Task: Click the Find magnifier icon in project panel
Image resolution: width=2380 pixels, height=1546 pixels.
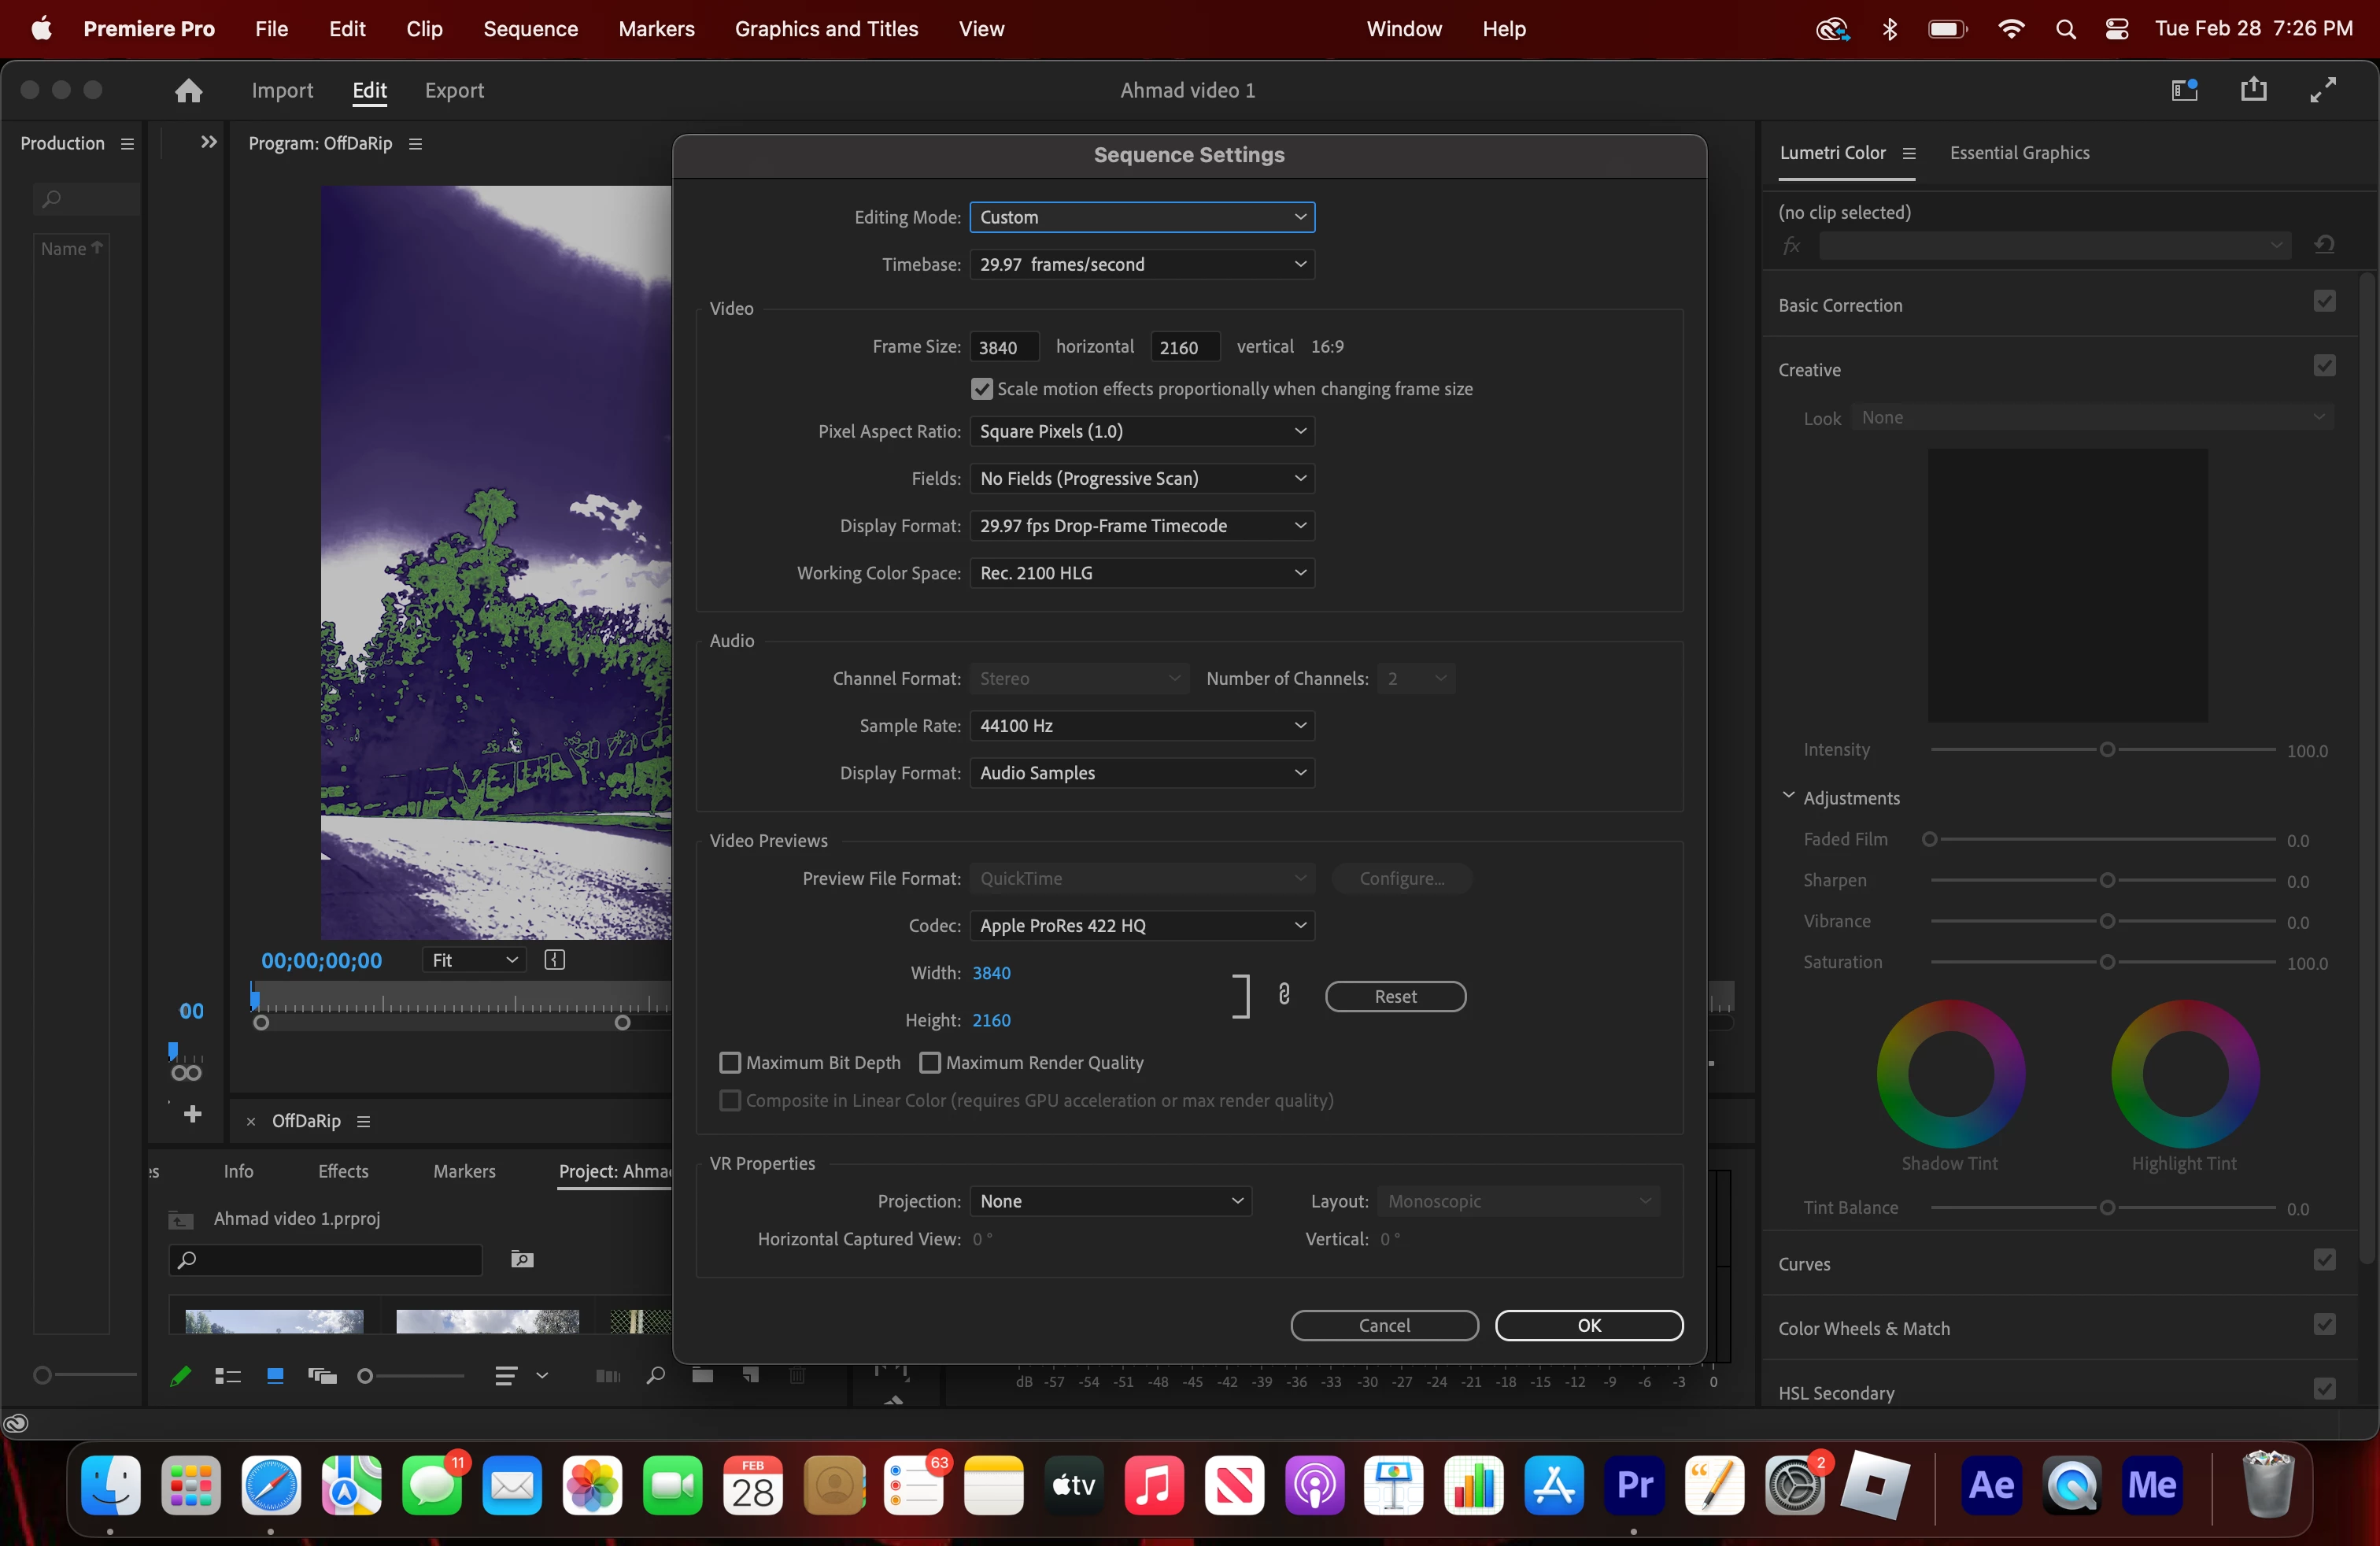Action: (x=655, y=1376)
